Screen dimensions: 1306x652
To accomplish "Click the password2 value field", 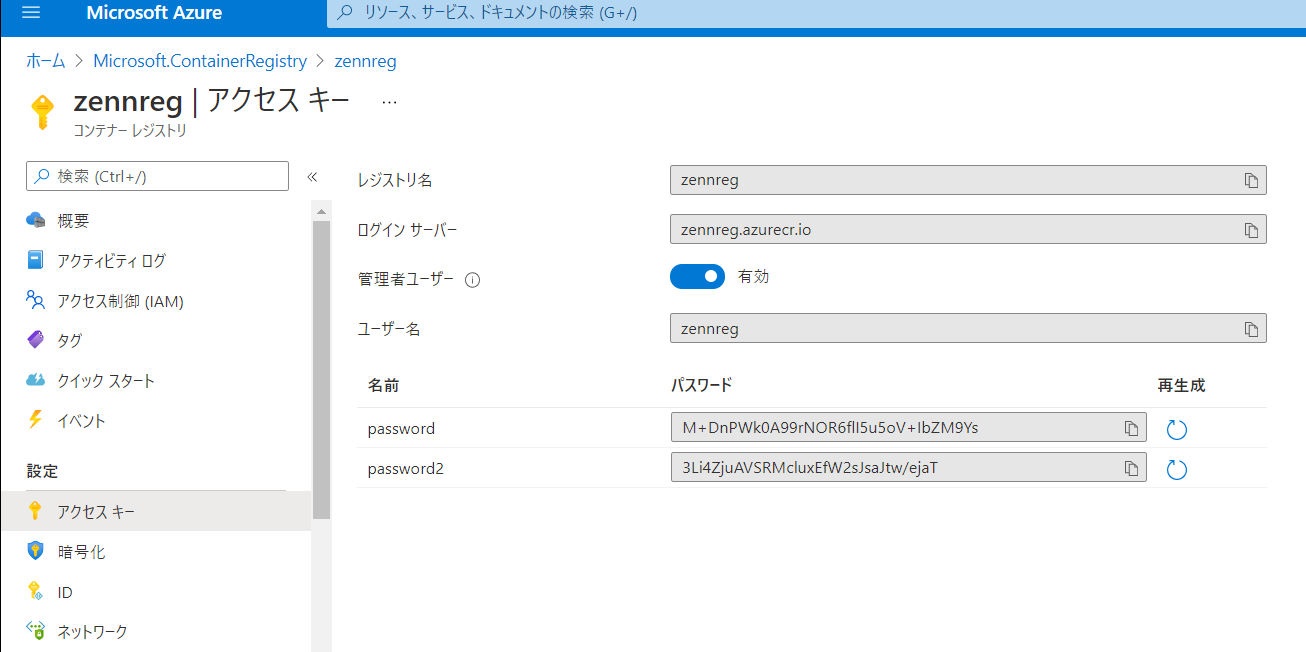I will pyautogui.click(x=908, y=467).
